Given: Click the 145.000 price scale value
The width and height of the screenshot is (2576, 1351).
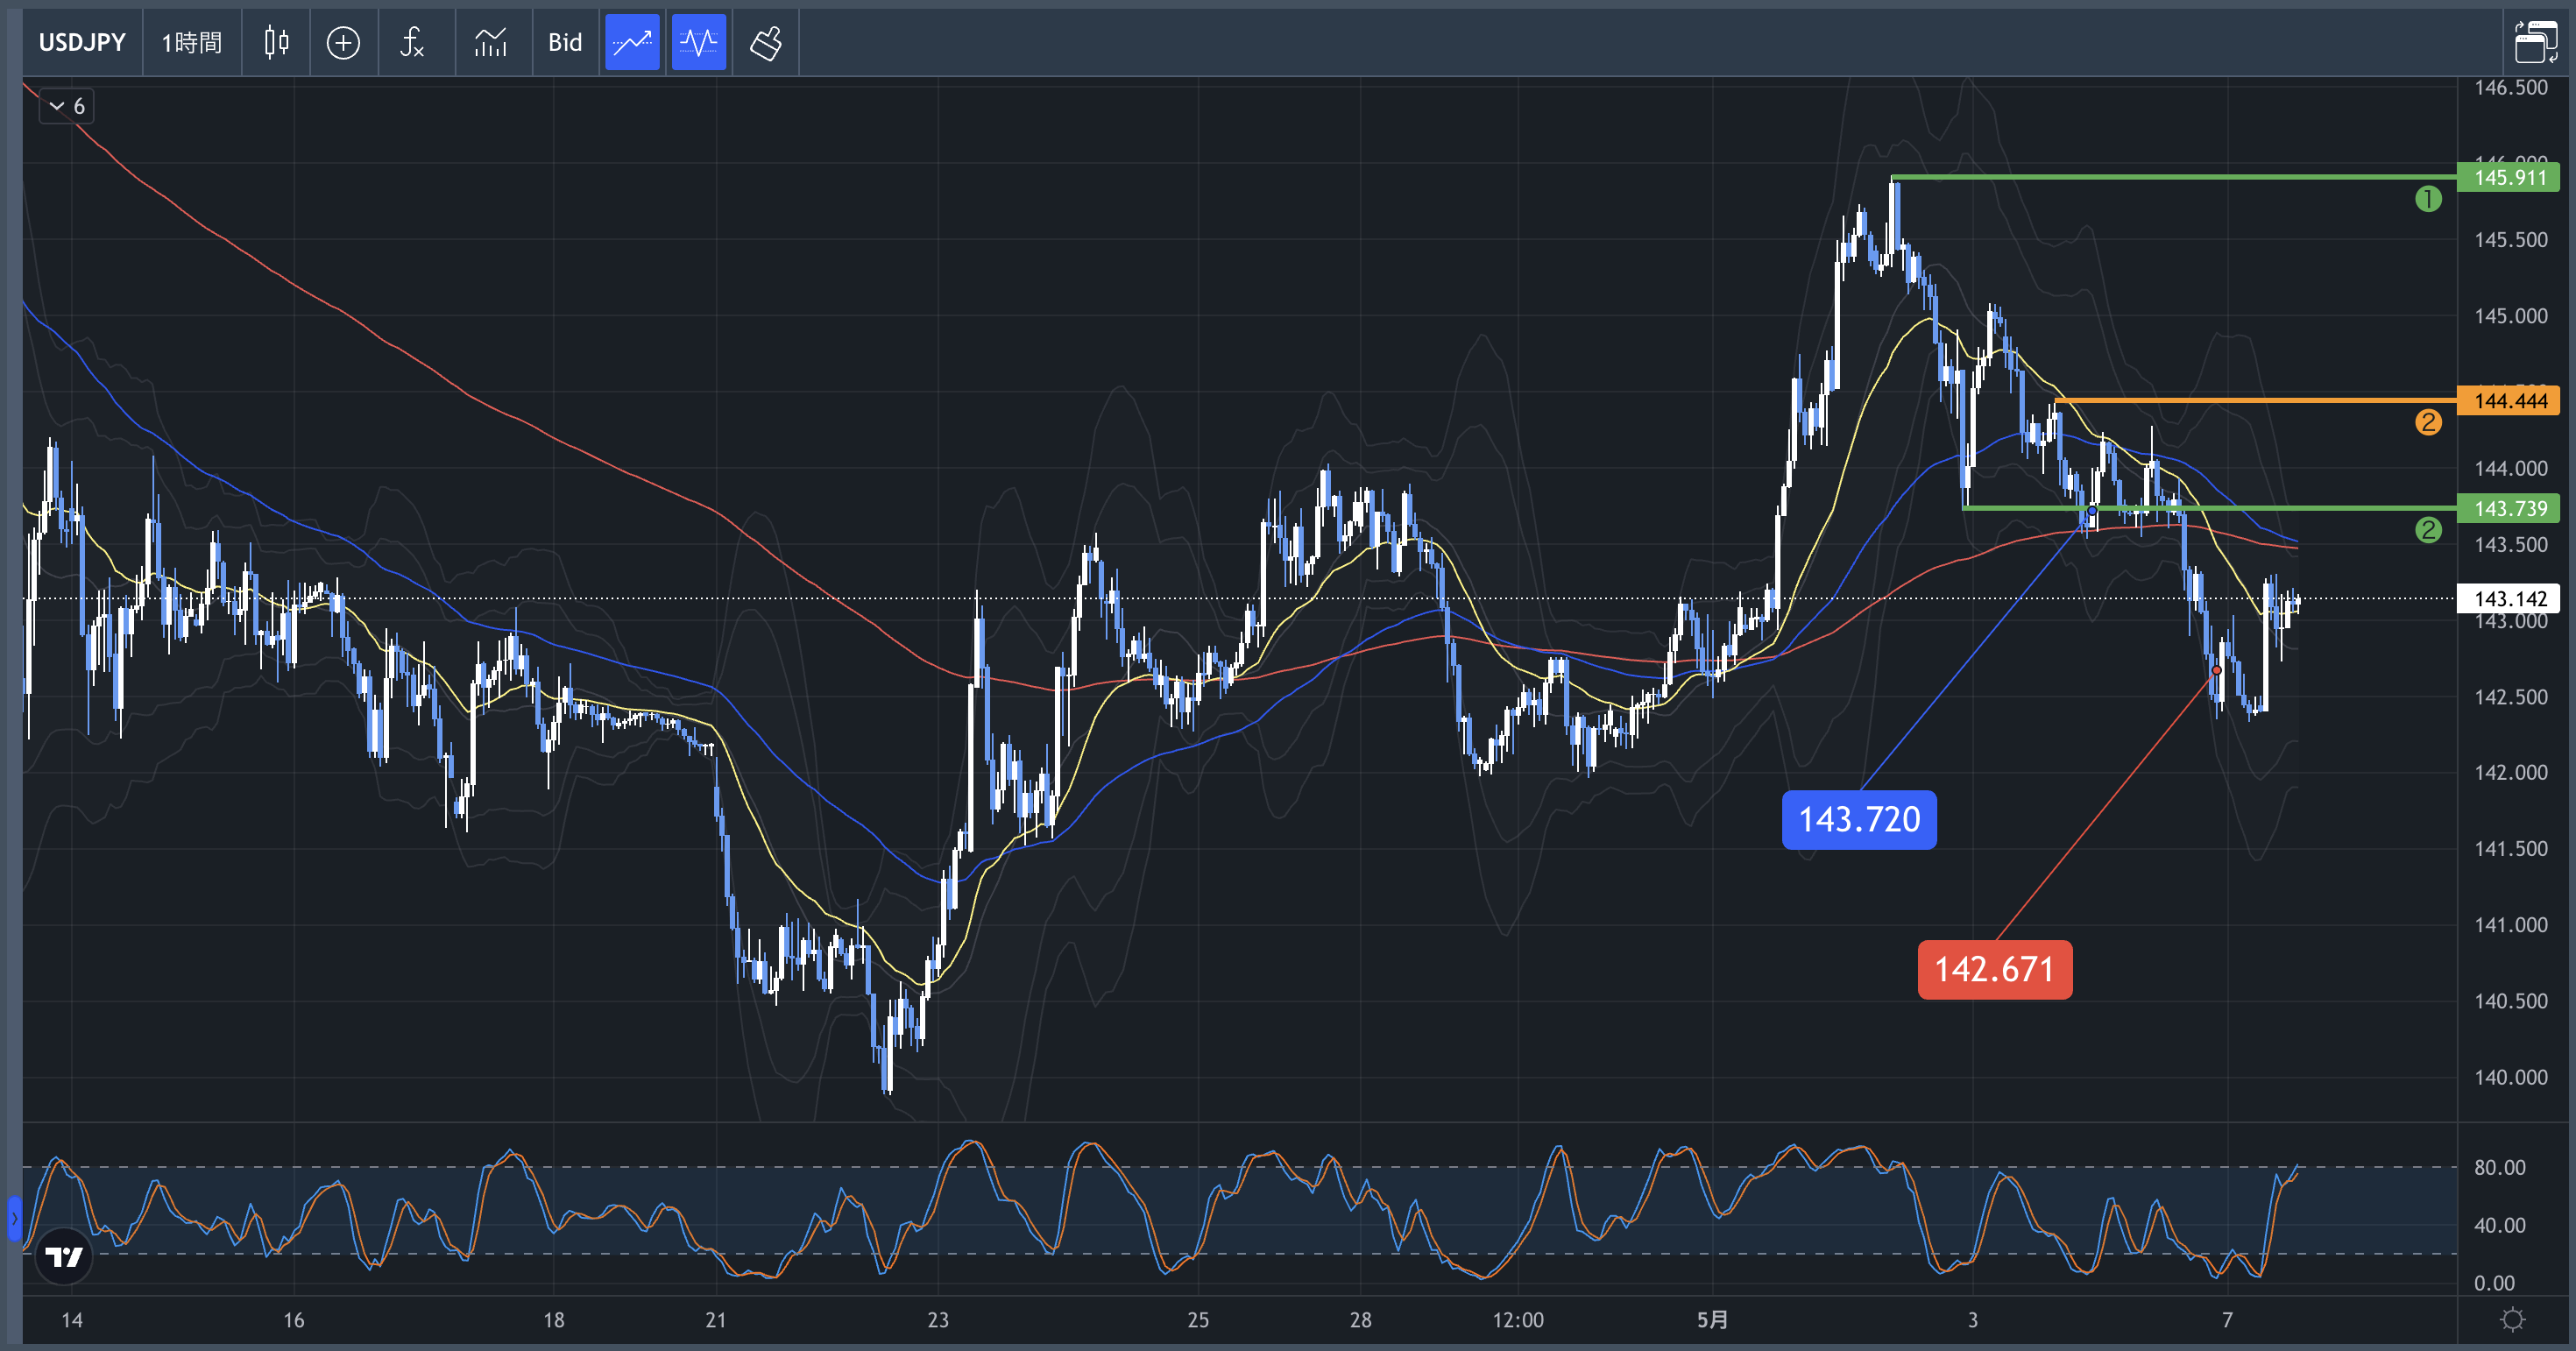Looking at the screenshot, I should click(2510, 316).
